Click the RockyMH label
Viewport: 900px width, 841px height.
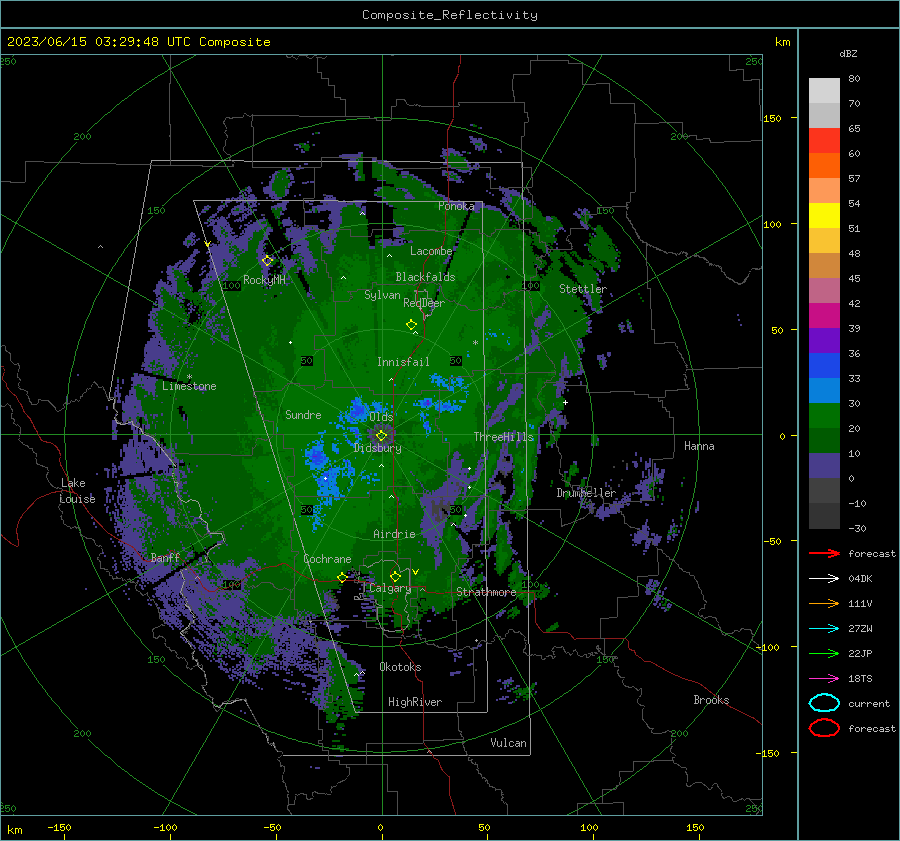pos(264,280)
